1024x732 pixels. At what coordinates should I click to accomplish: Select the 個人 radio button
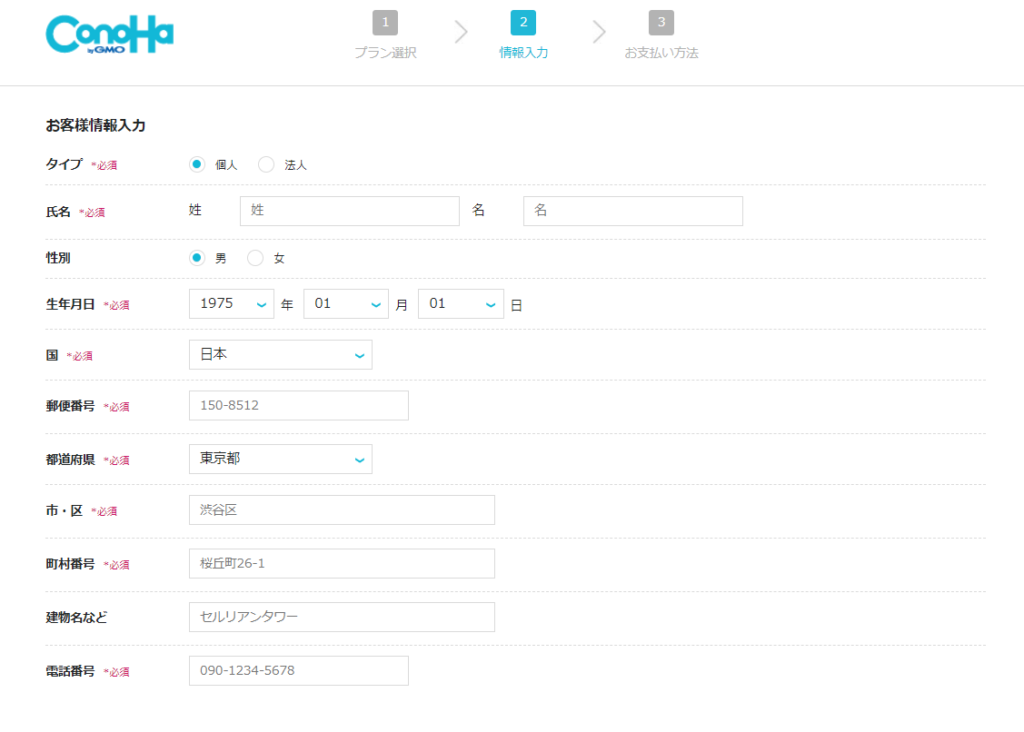point(197,164)
